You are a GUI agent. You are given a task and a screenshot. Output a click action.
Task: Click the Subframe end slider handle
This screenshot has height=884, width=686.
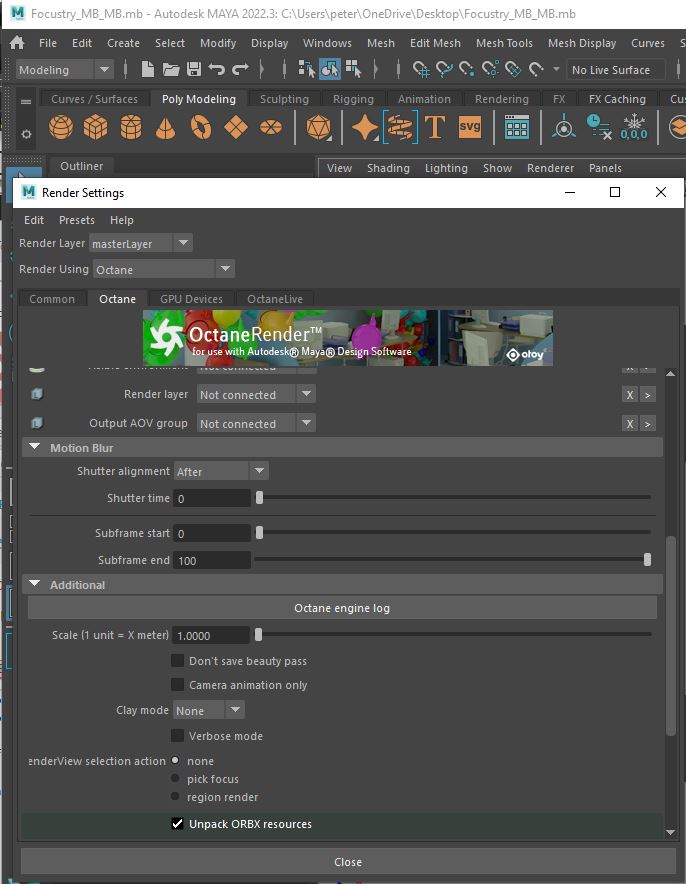(x=647, y=559)
